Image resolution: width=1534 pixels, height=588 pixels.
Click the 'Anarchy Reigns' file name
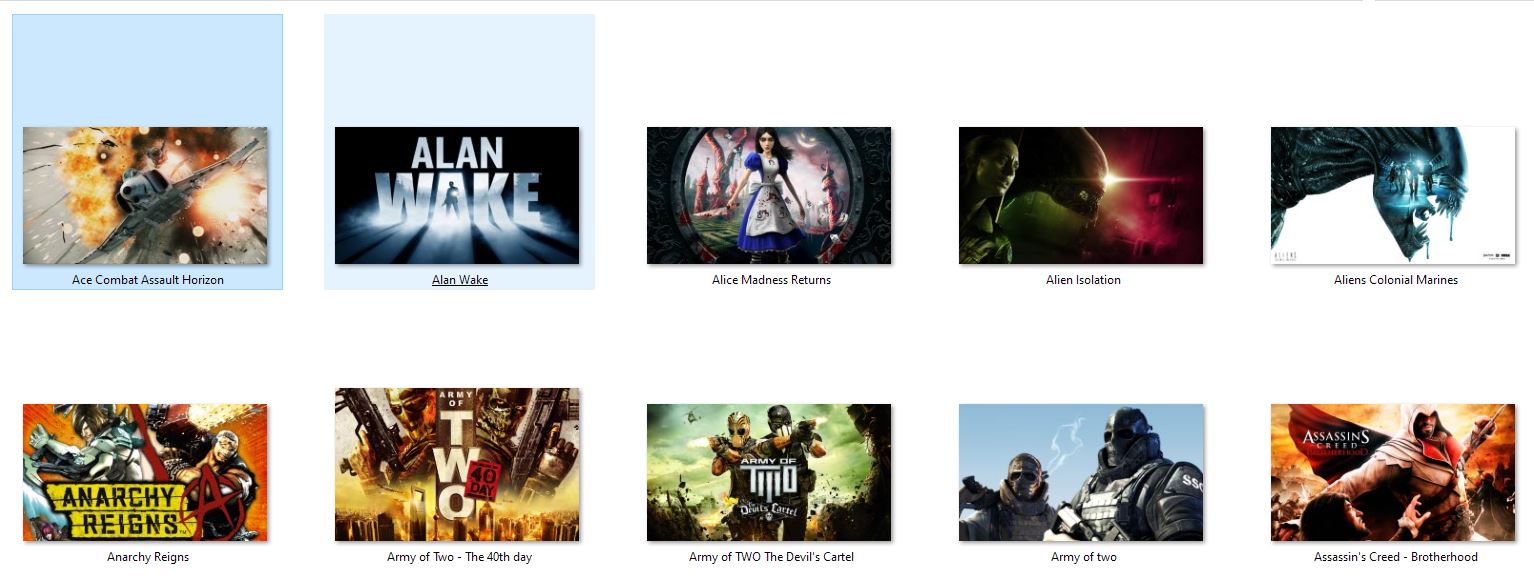pyautogui.click(x=148, y=557)
